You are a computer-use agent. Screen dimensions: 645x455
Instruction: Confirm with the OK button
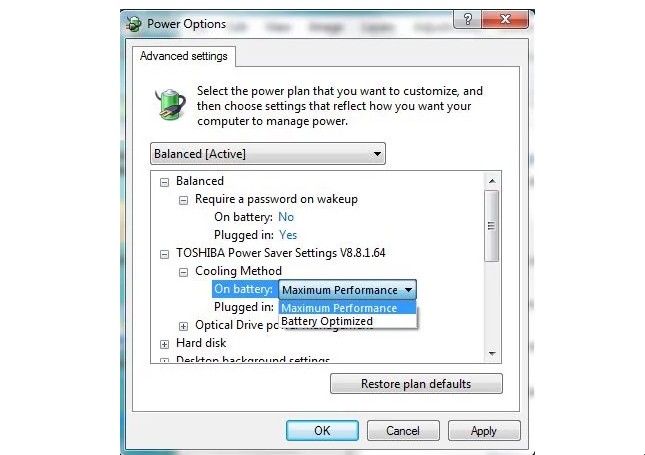coord(322,430)
